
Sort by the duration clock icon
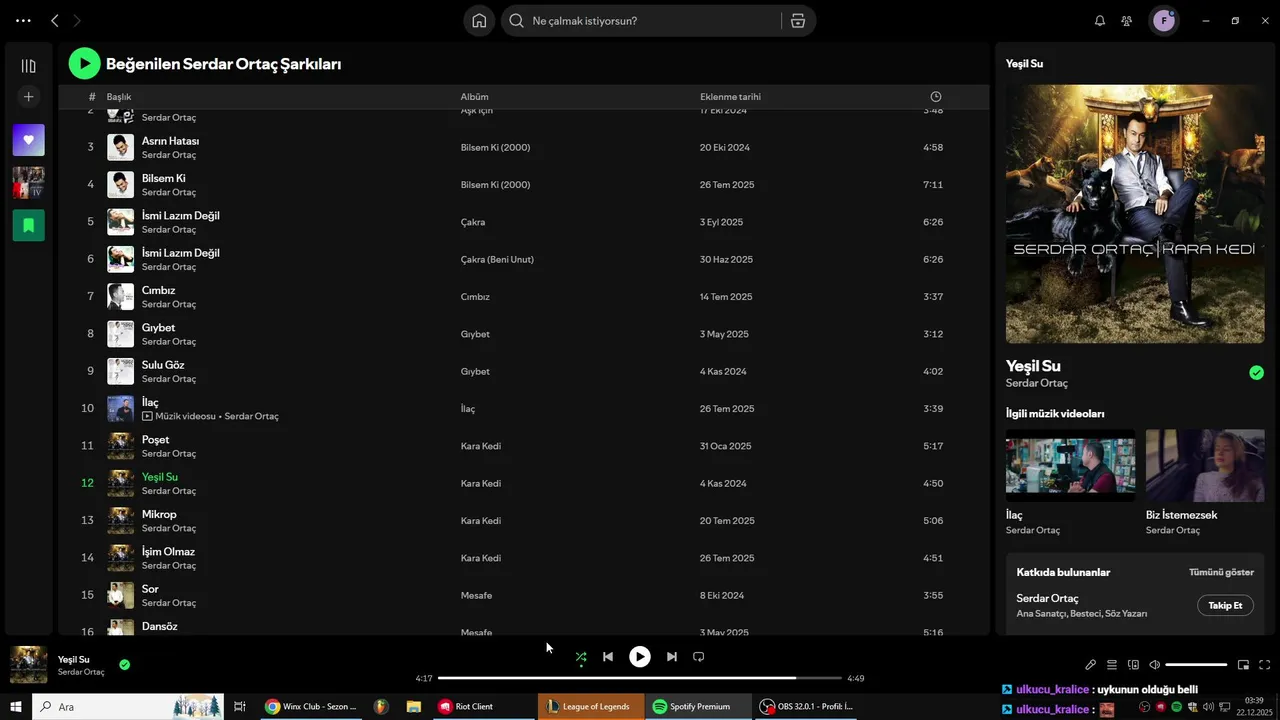936,97
